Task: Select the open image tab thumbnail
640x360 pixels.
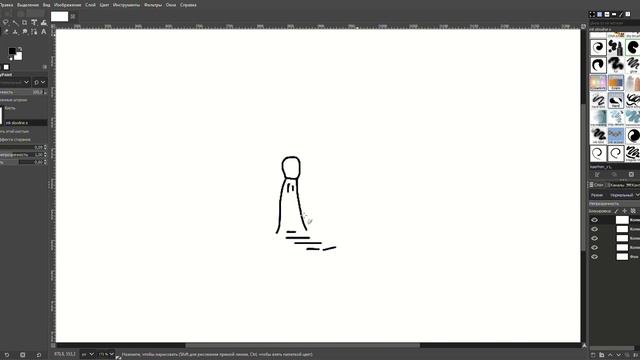Action: pyautogui.click(x=59, y=16)
